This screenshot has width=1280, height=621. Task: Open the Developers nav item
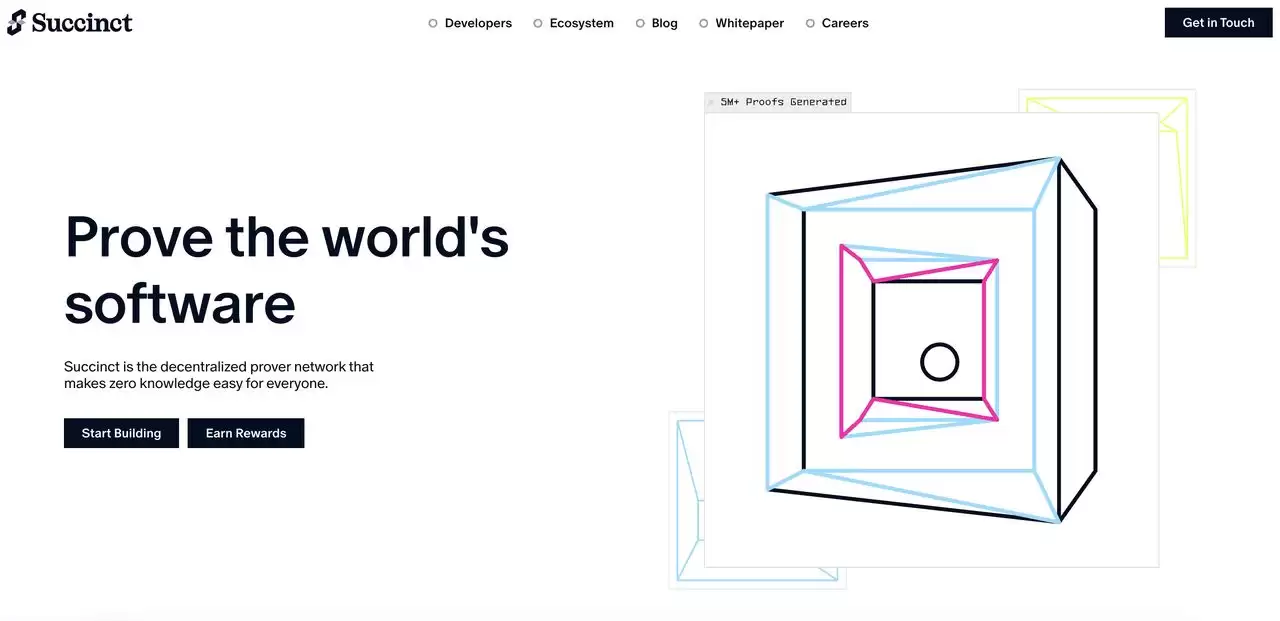[x=478, y=23]
